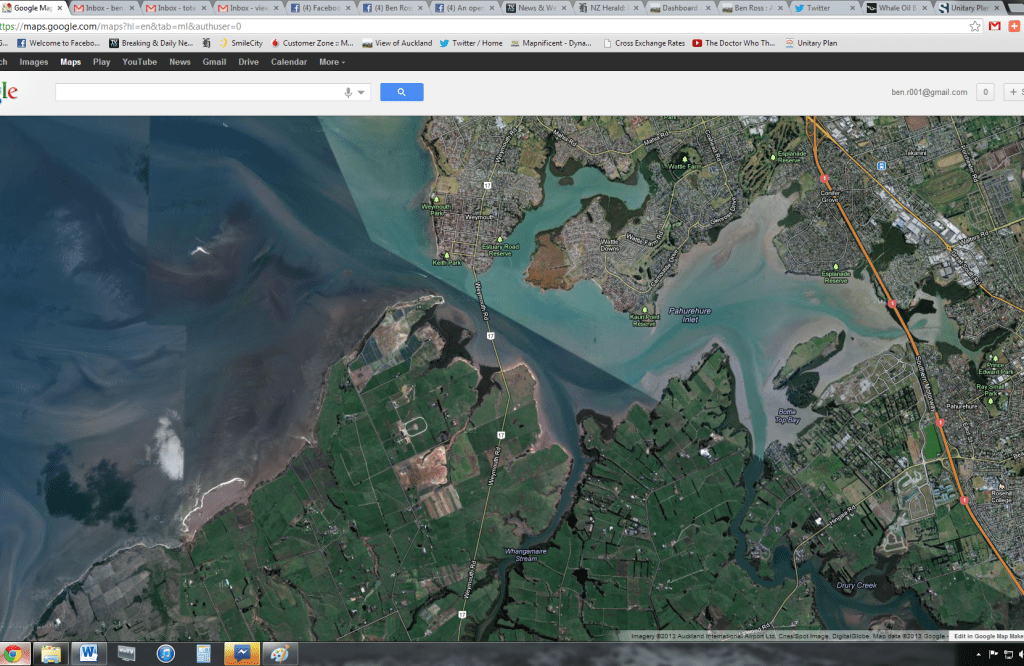The width and height of the screenshot is (1024, 666).
Task: Open the Cross Exchange Rates bookmark
Action: click(x=645, y=43)
